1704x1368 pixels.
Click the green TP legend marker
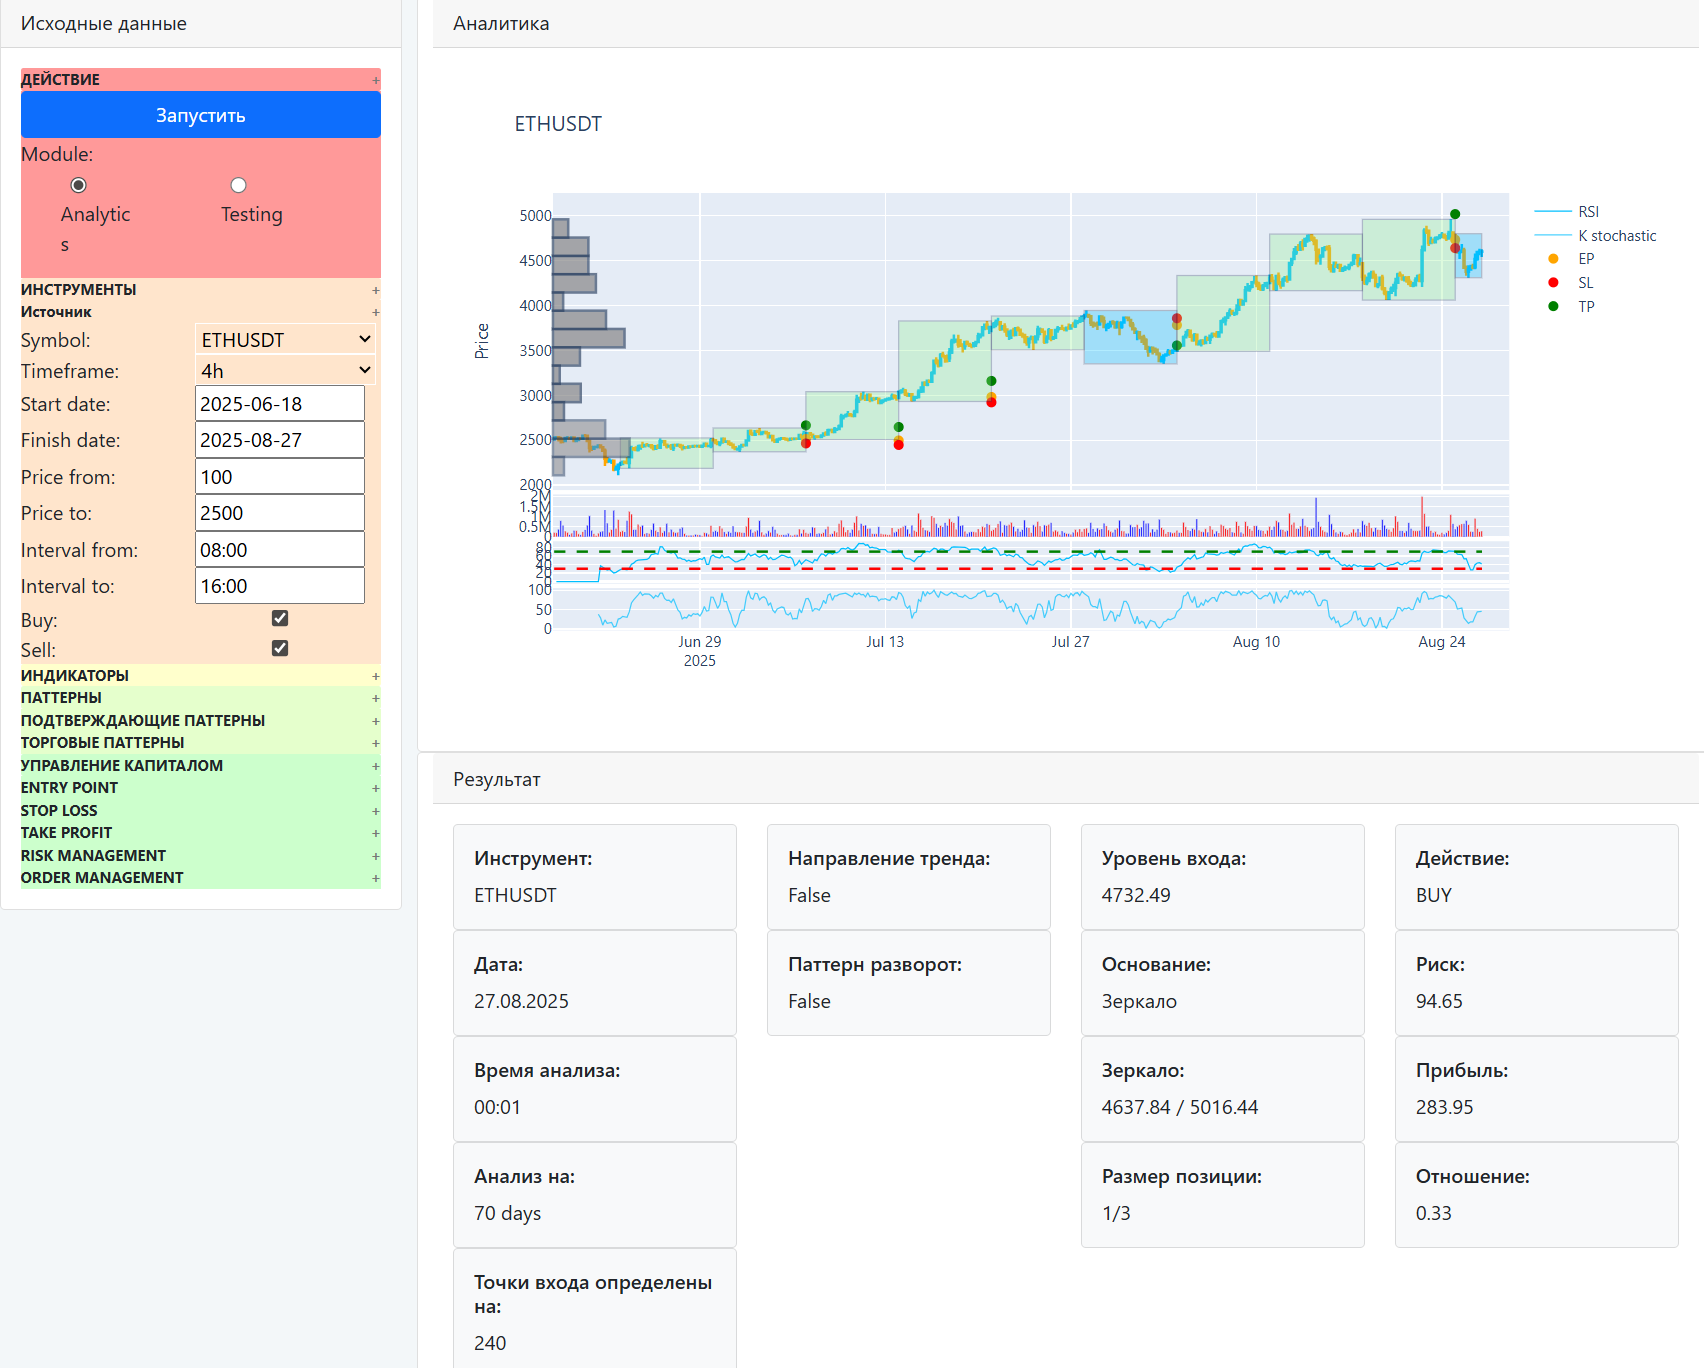(x=1553, y=307)
